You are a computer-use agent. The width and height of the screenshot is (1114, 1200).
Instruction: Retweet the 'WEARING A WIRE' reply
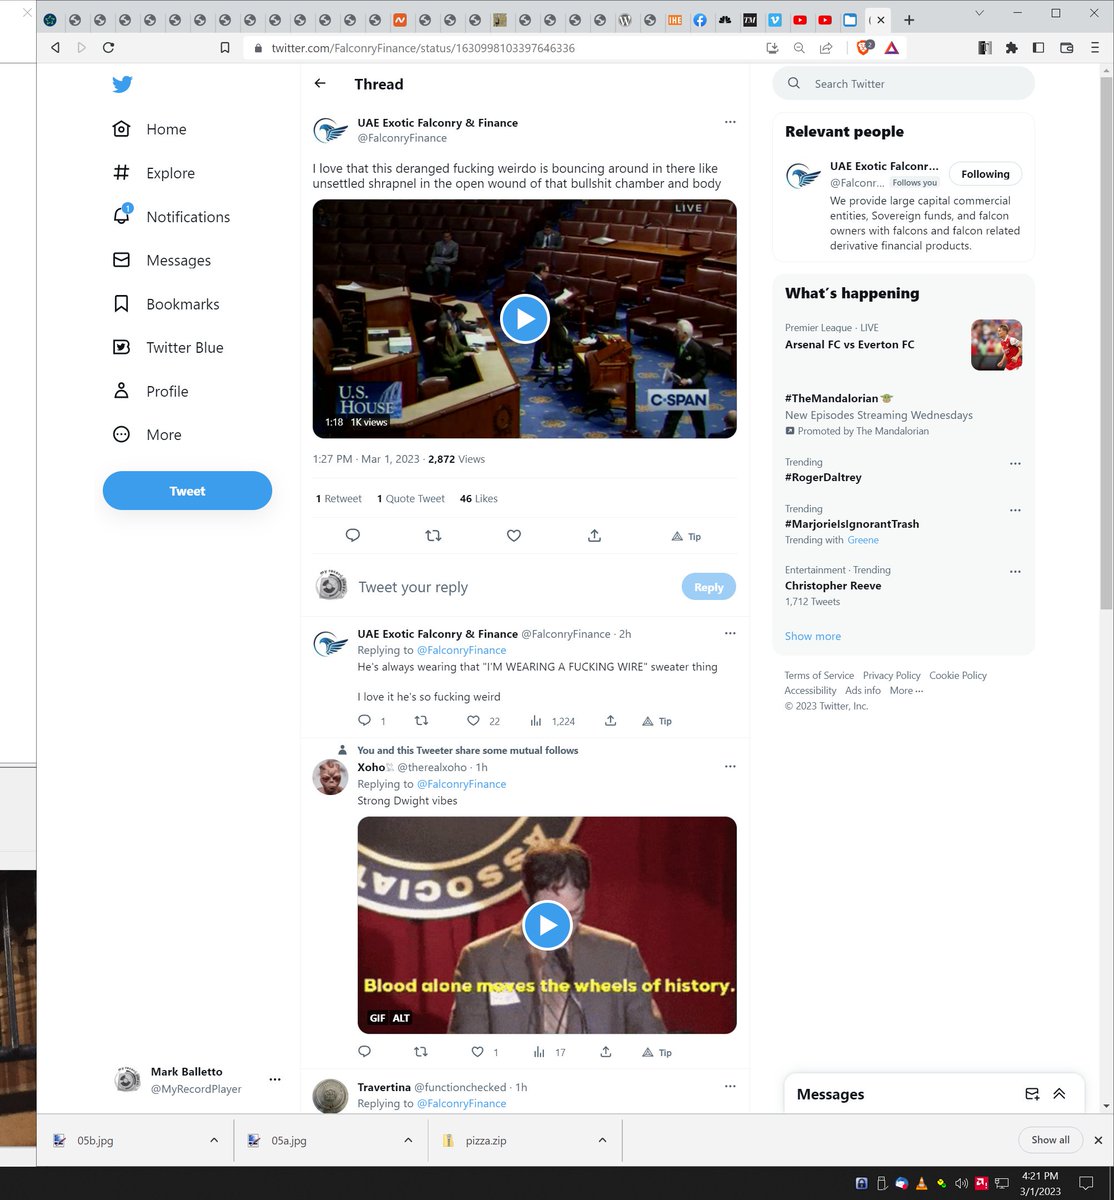[421, 721]
